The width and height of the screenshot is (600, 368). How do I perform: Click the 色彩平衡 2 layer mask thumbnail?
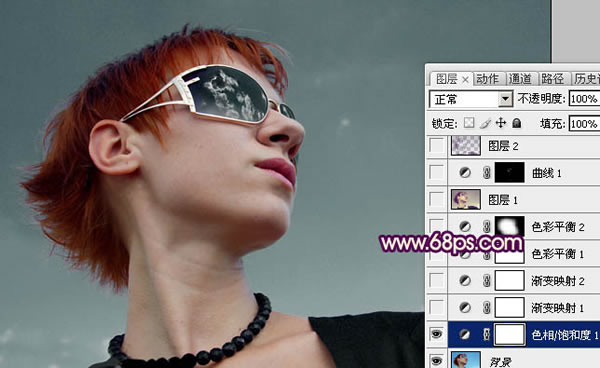[510, 226]
